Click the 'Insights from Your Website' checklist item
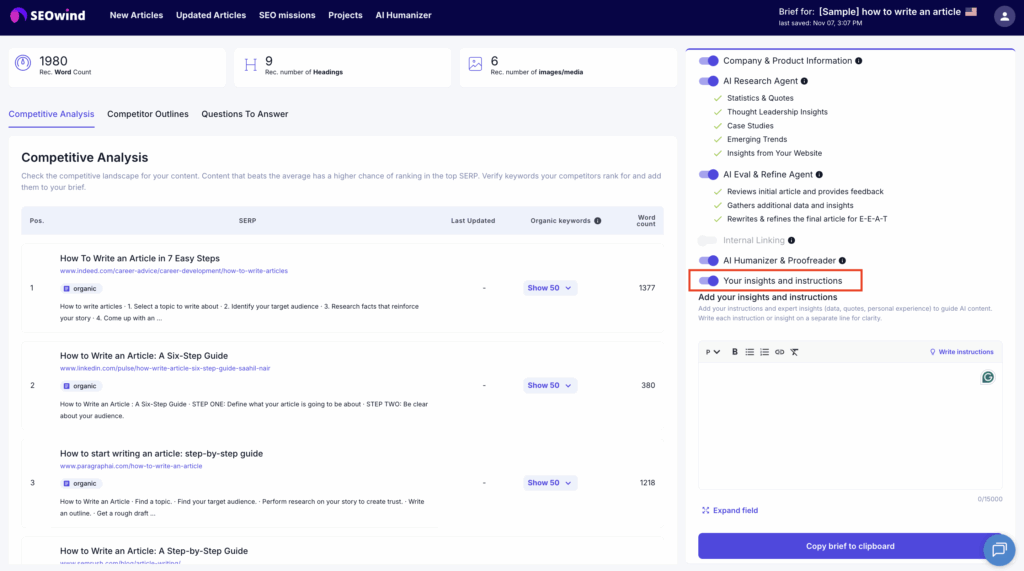The image size is (1024, 571). pos(775,153)
